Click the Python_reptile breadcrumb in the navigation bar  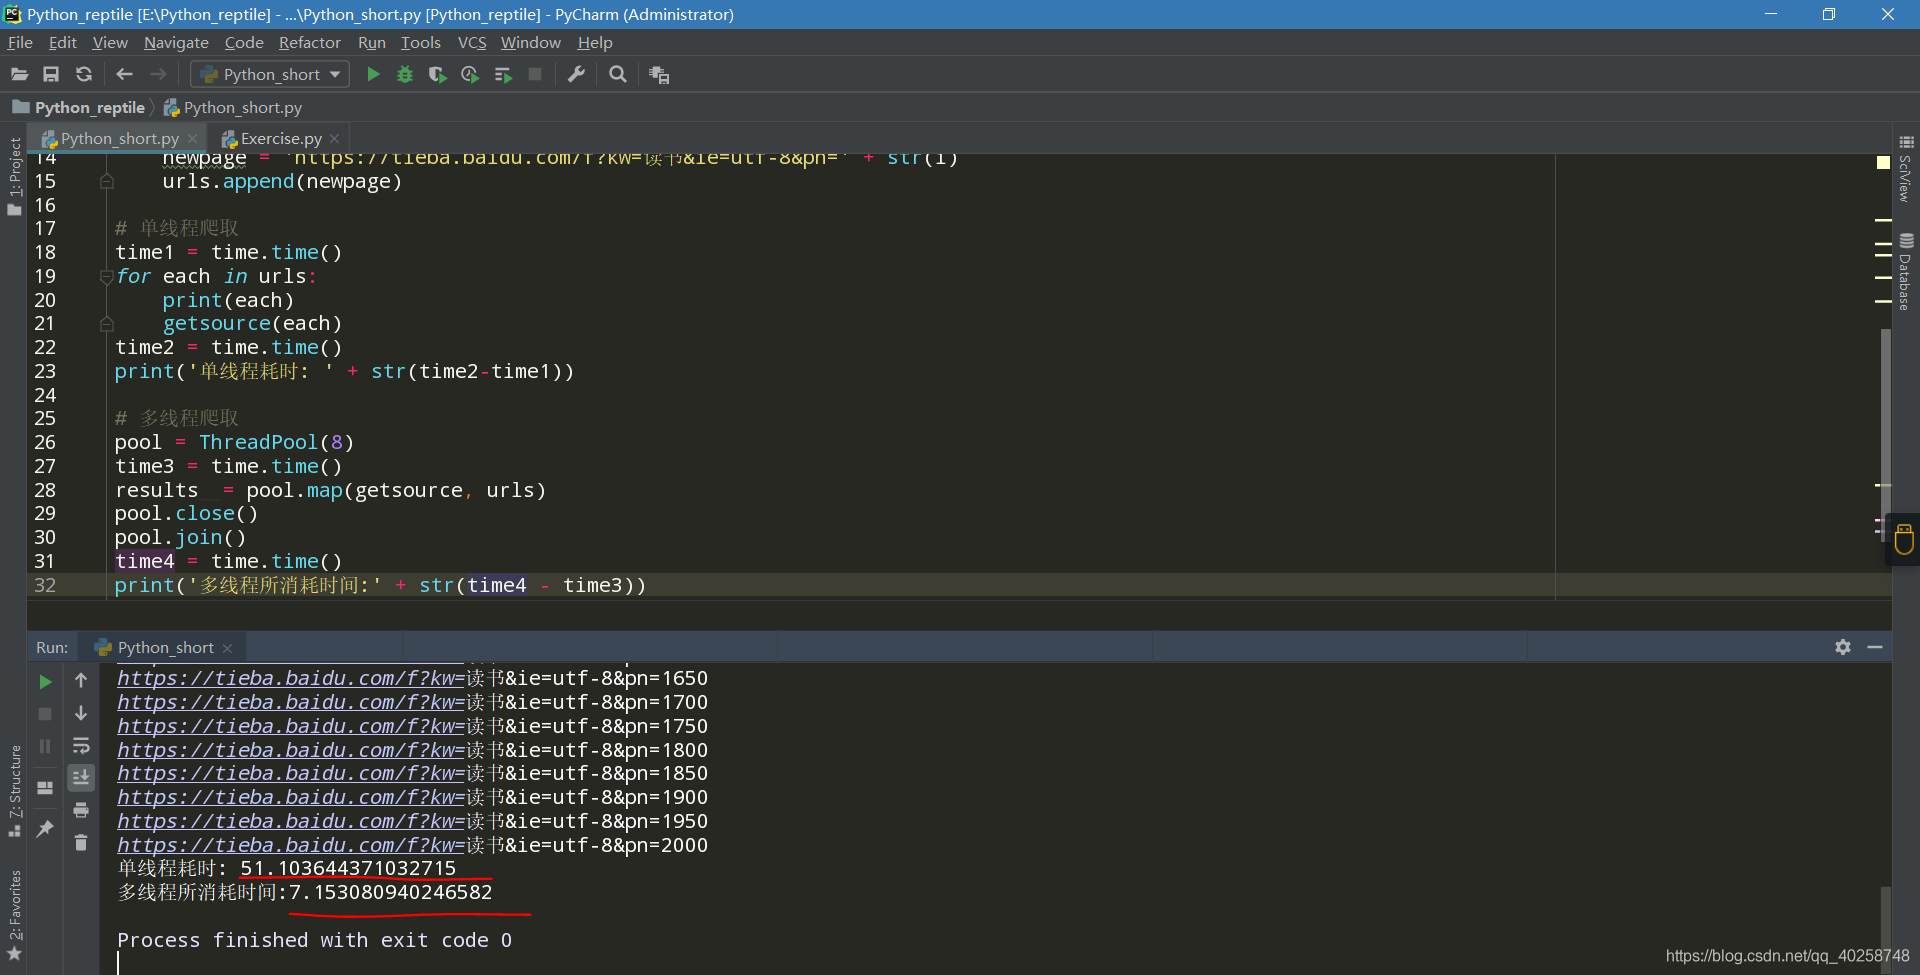coord(79,107)
